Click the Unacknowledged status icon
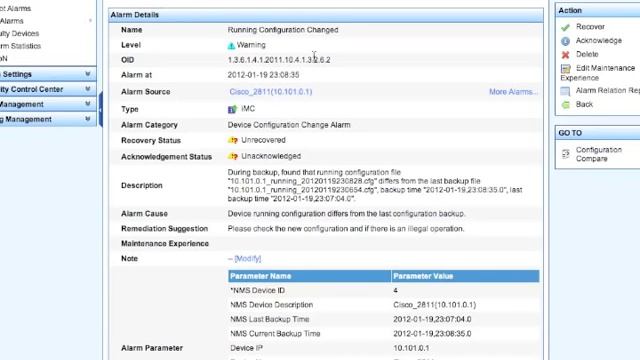Image resolution: width=640 pixels, height=360 pixels. pos(233,156)
